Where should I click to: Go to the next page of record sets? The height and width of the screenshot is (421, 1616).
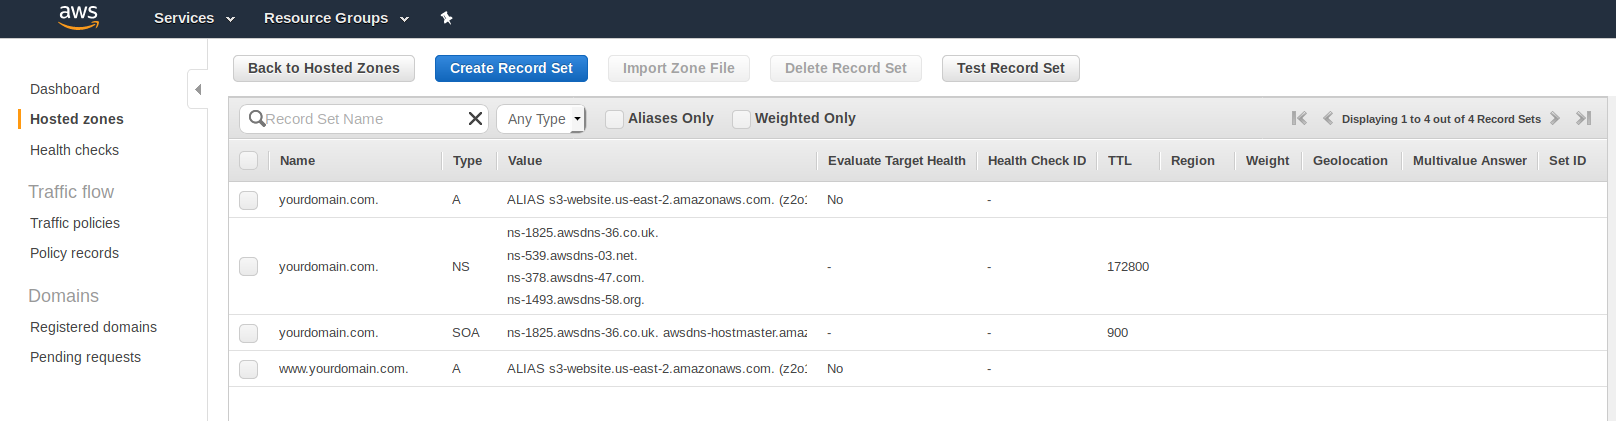pyautogui.click(x=1555, y=118)
